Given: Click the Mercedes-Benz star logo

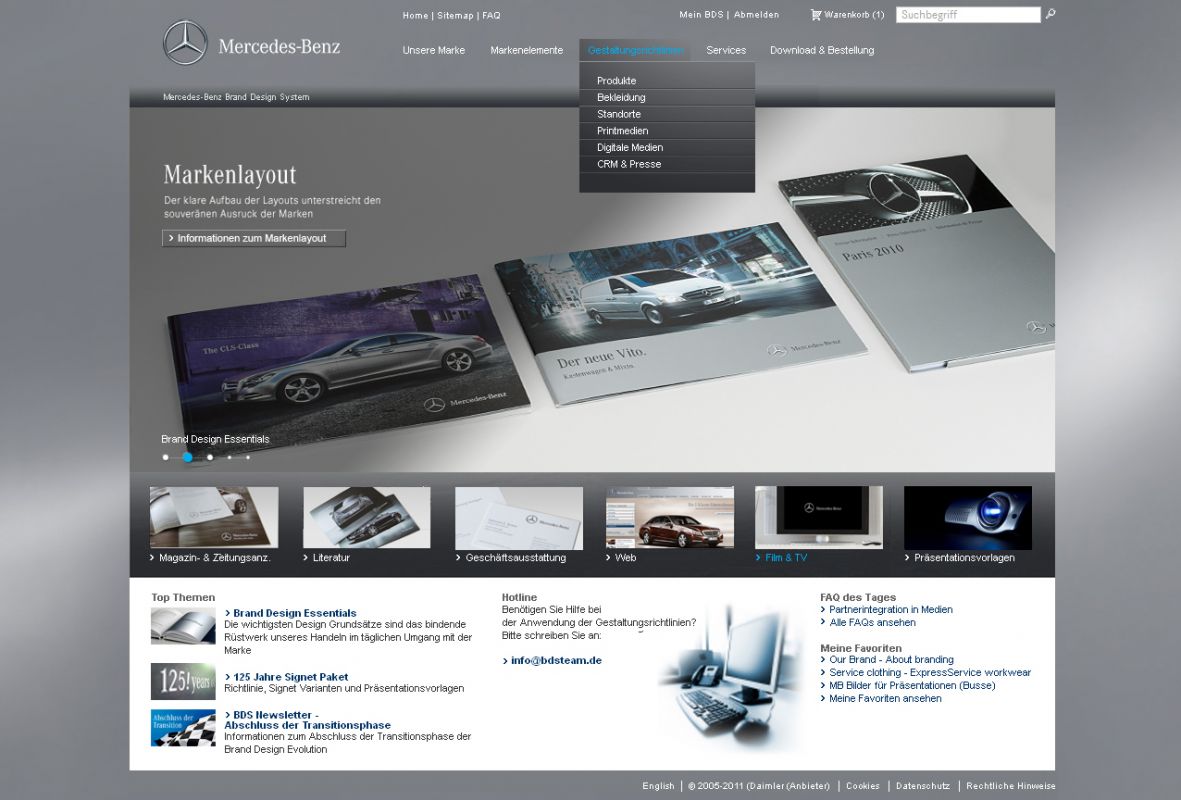Looking at the screenshot, I should tap(185, 43).
